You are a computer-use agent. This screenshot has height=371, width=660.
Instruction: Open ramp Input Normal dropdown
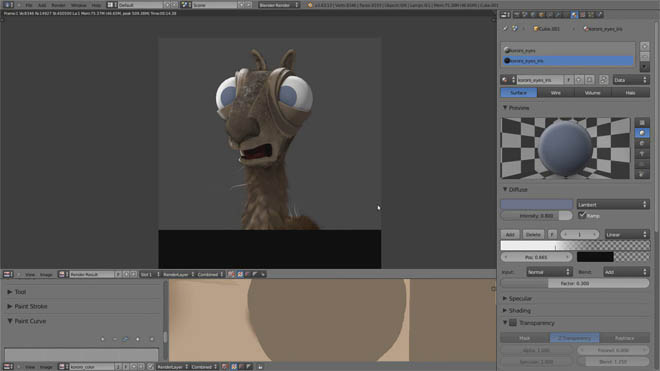pos(549,272)
